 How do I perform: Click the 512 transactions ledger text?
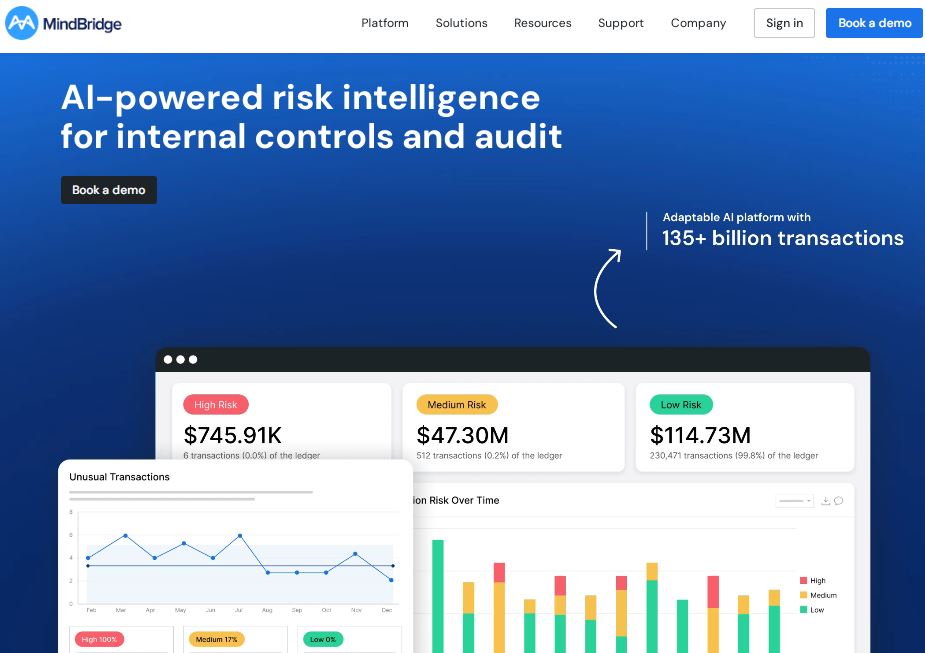pyautogui.click(x=489, y=455)
